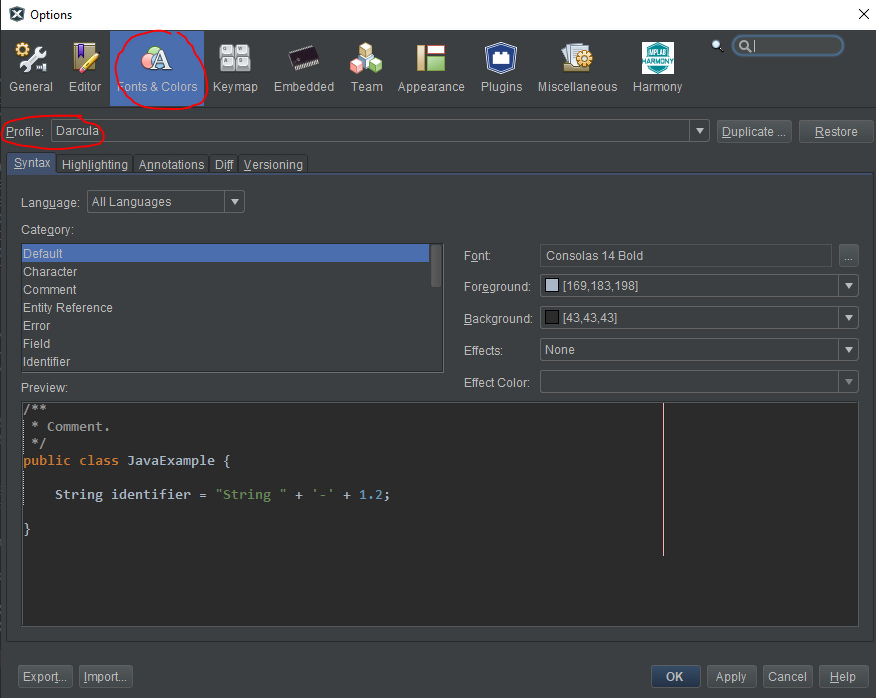Open Help for the options dialog
The image size is (876, 698).
pyautogui.click(x=842, y=677)
